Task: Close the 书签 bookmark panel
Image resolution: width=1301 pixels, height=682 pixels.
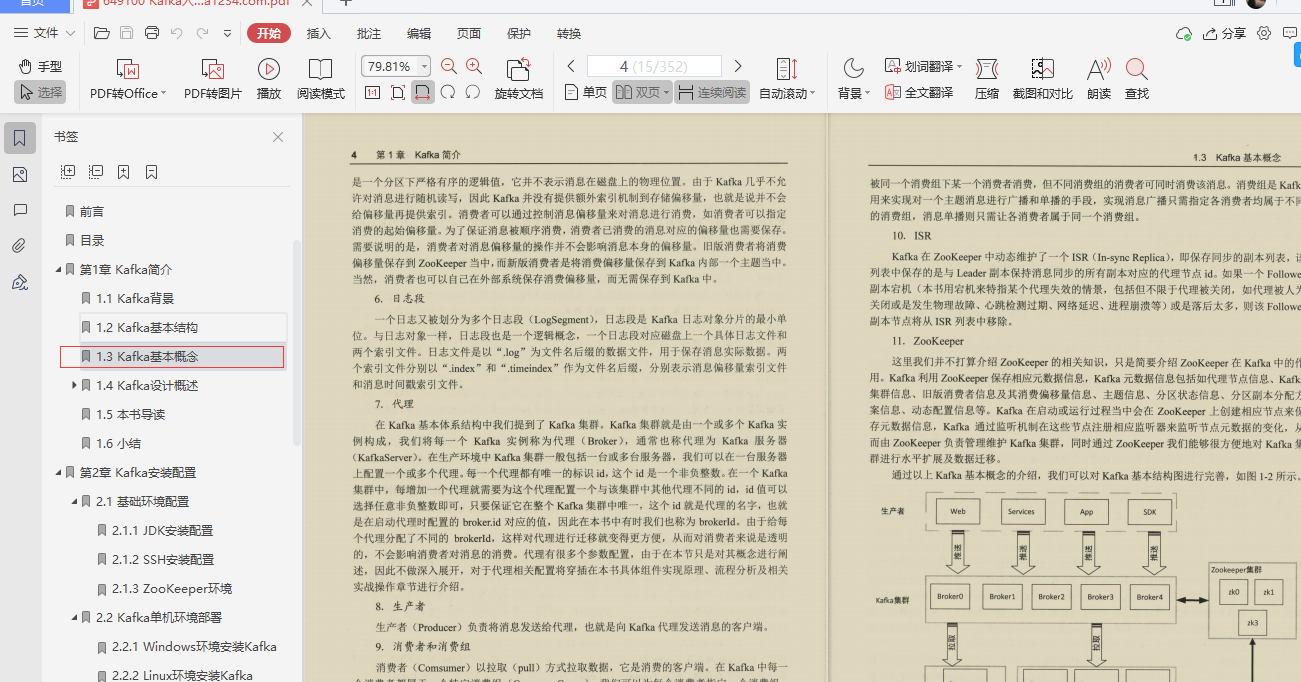Action: pos(278,137)
